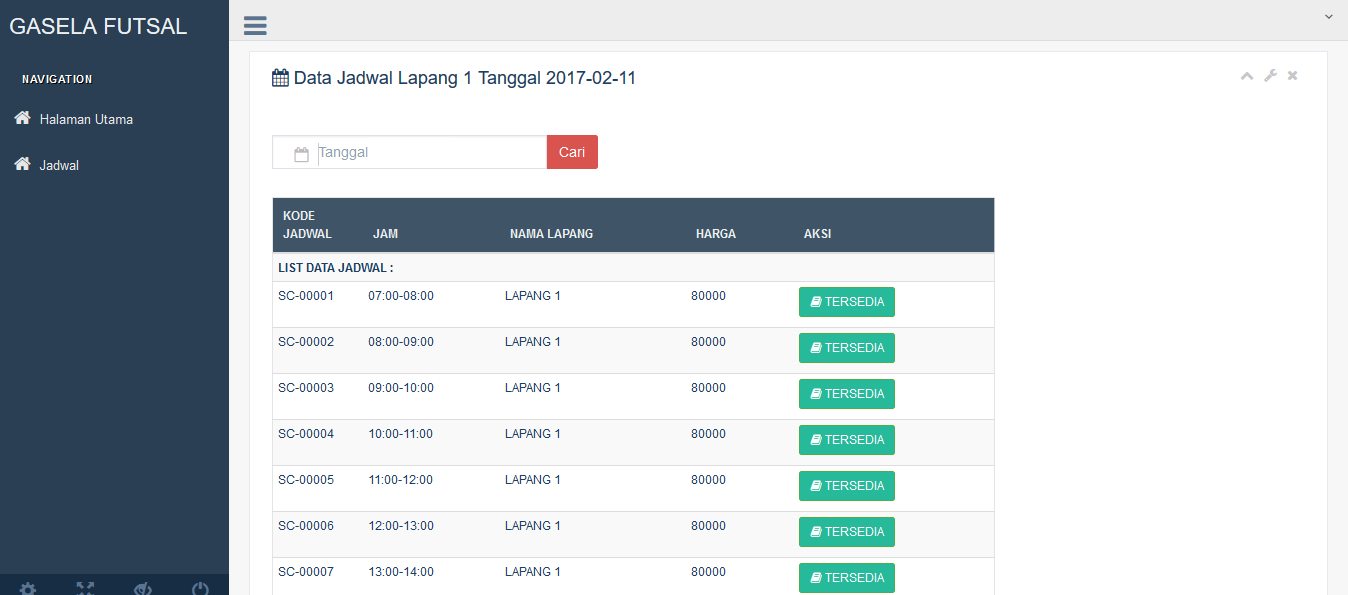Close the Data Jadwal panel with the x icon
This screenshot has height=595, width=1348.
click(1291, 75)
